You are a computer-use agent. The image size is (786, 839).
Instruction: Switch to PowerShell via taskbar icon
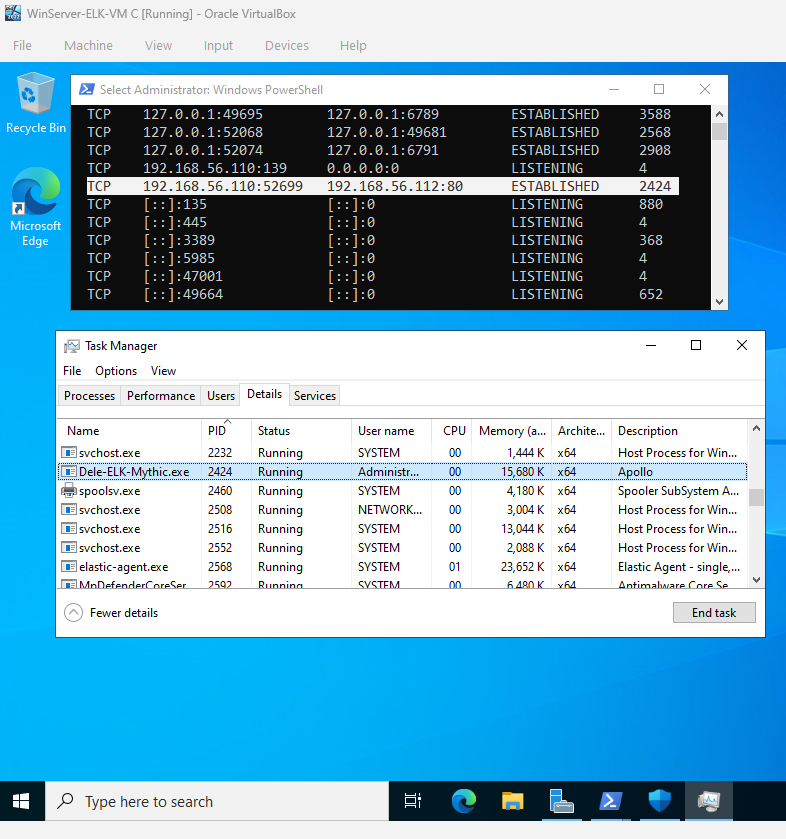point(611,801)
